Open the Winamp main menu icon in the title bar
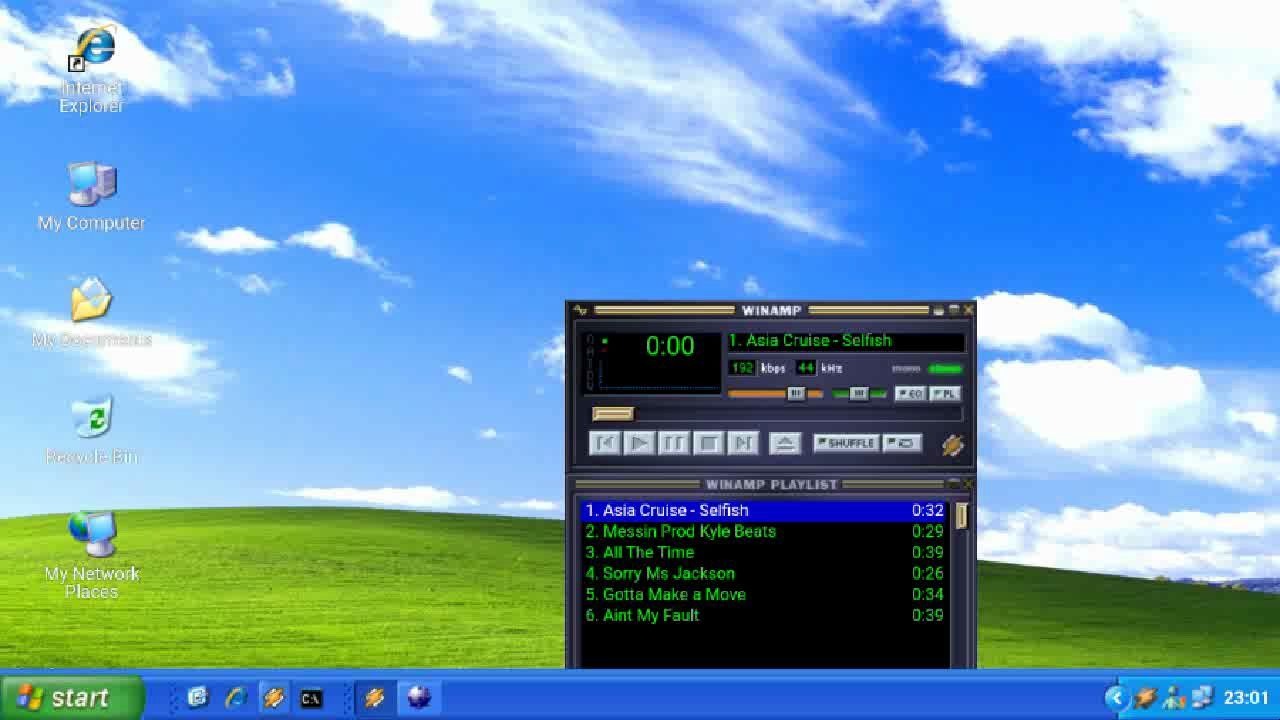The height and width of the screenshot is (720, 1280). [x=581, y=310]
